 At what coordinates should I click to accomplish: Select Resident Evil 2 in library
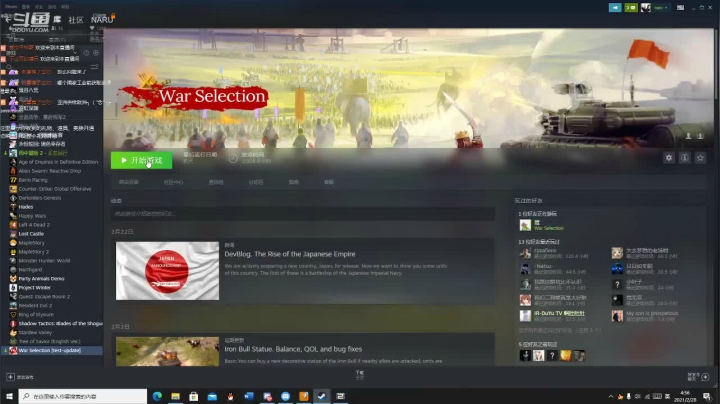coord(35,305)
